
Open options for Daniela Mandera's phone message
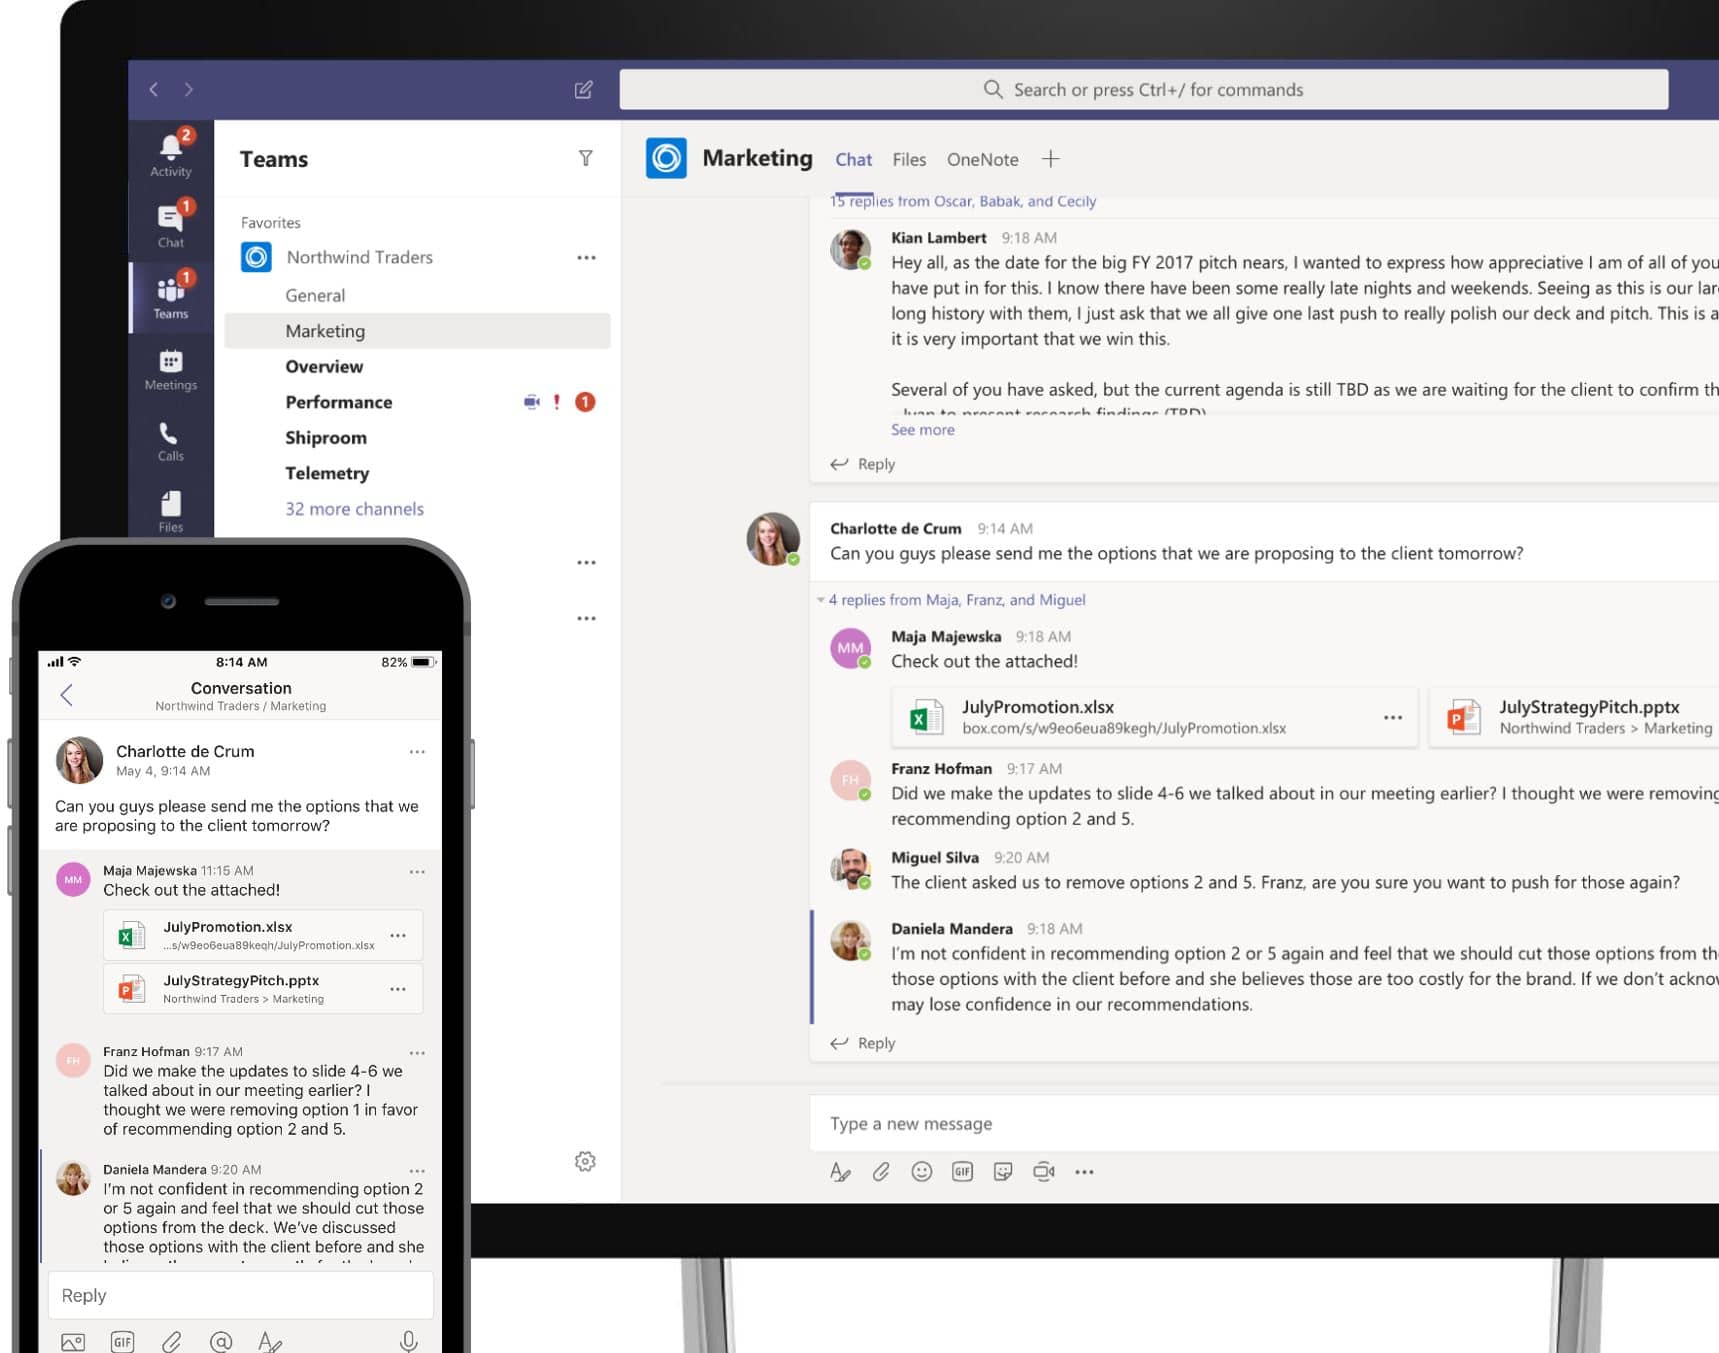417,1171
